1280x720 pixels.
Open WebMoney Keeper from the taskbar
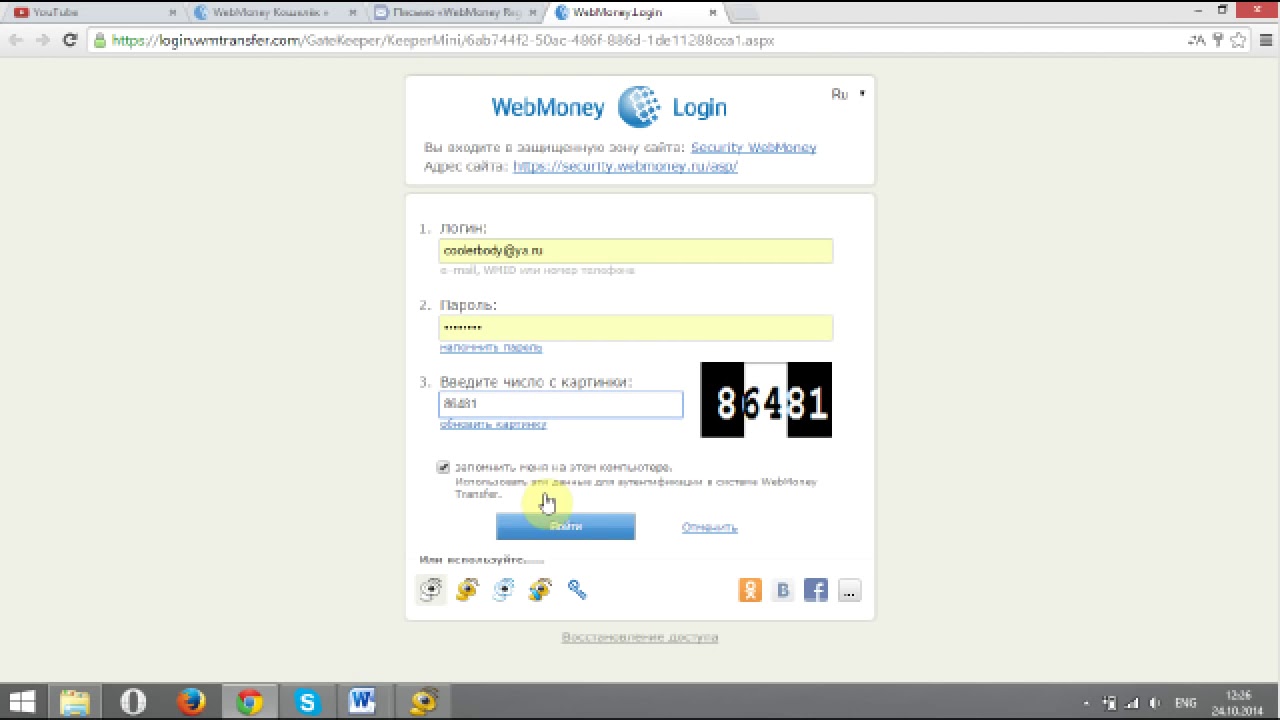tap(424, 702)
